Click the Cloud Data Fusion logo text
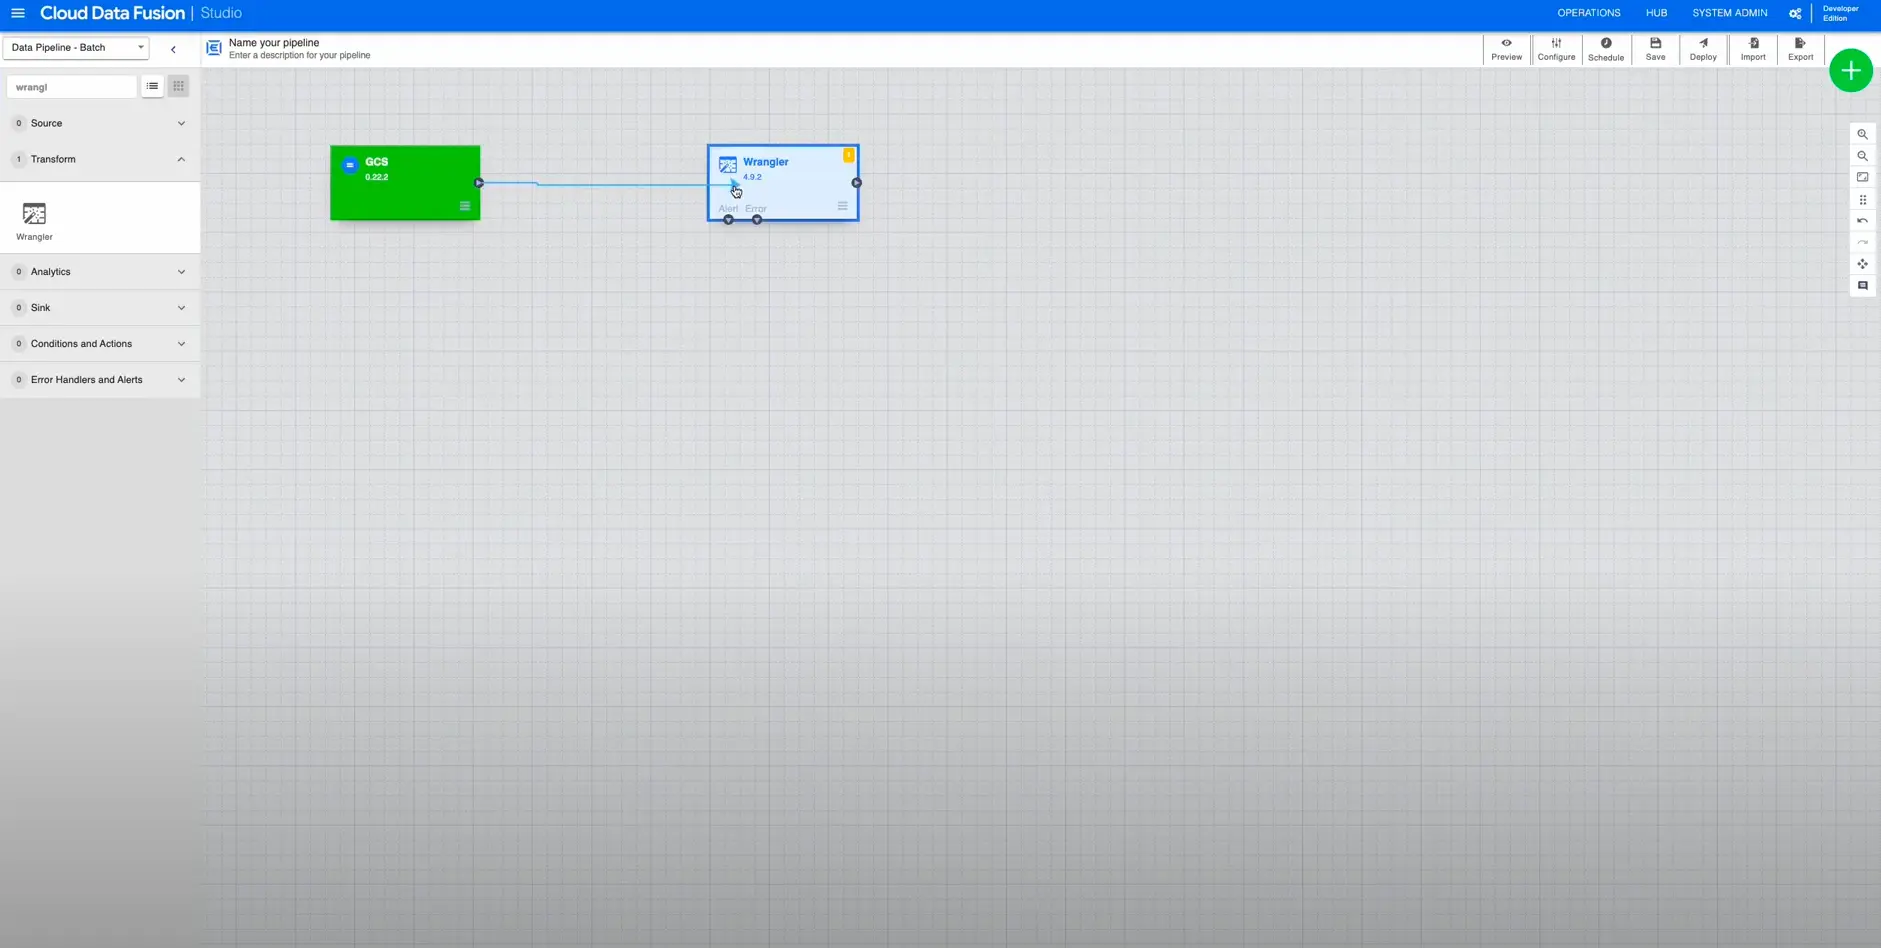The height and width of the screenshot is (948, 1881). point(112,13)
